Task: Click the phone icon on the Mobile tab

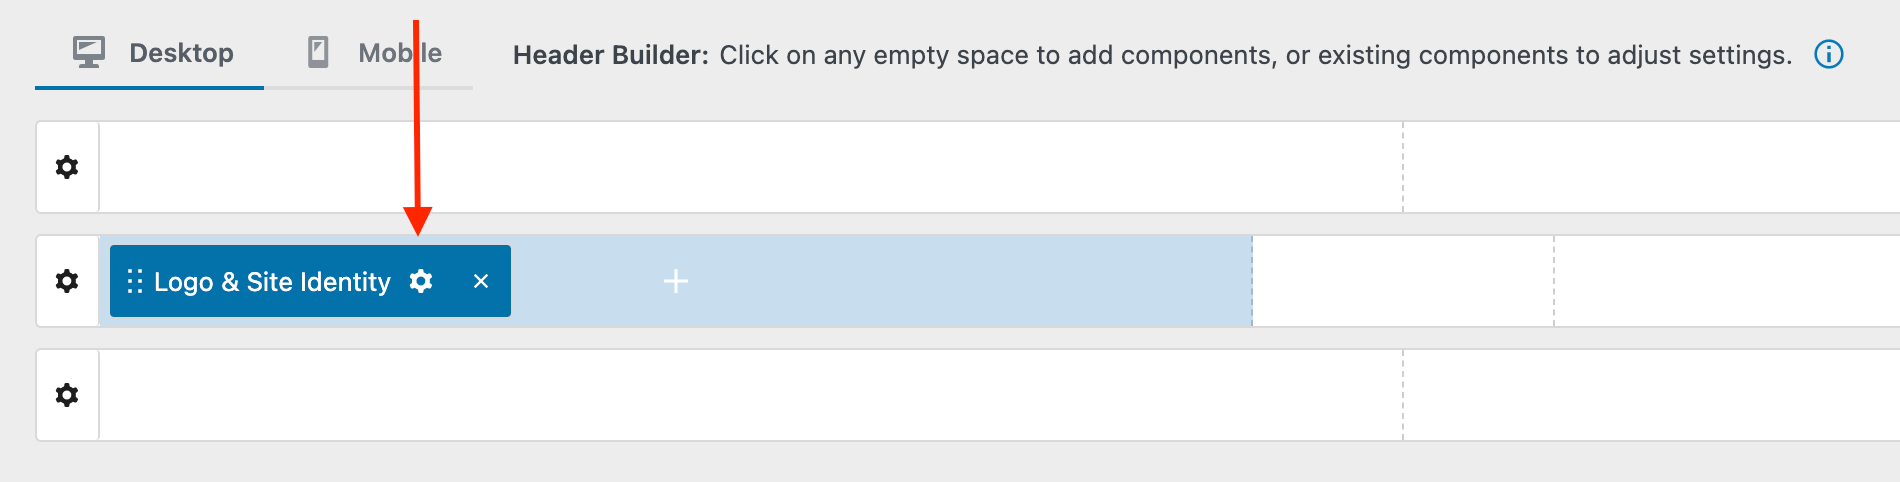Action: click(318, 52)
